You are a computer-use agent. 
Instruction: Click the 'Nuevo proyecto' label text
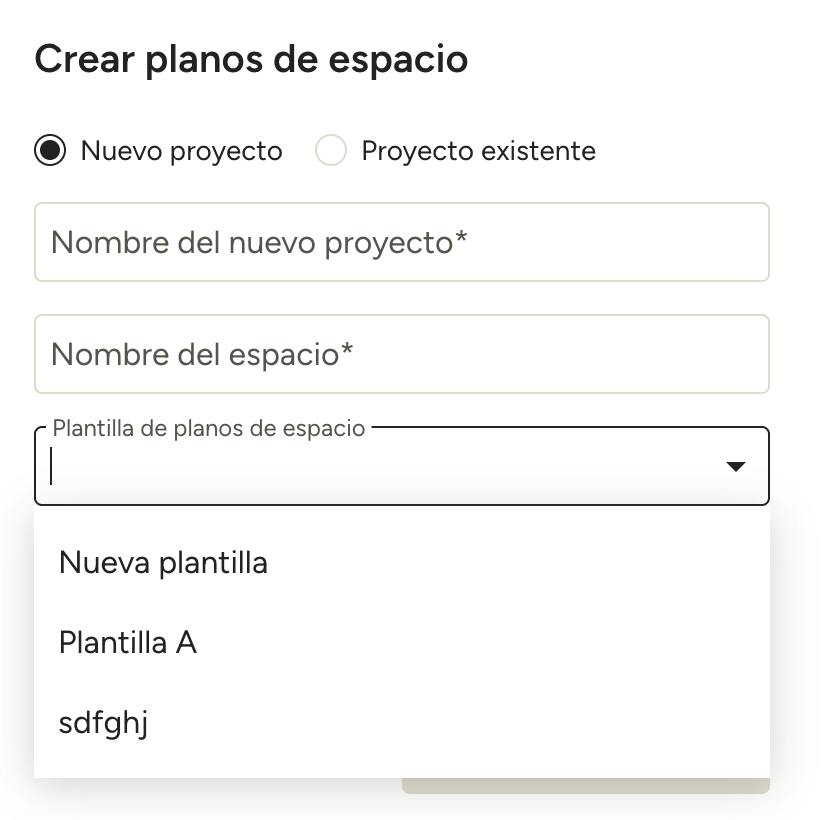pos(182,152)
